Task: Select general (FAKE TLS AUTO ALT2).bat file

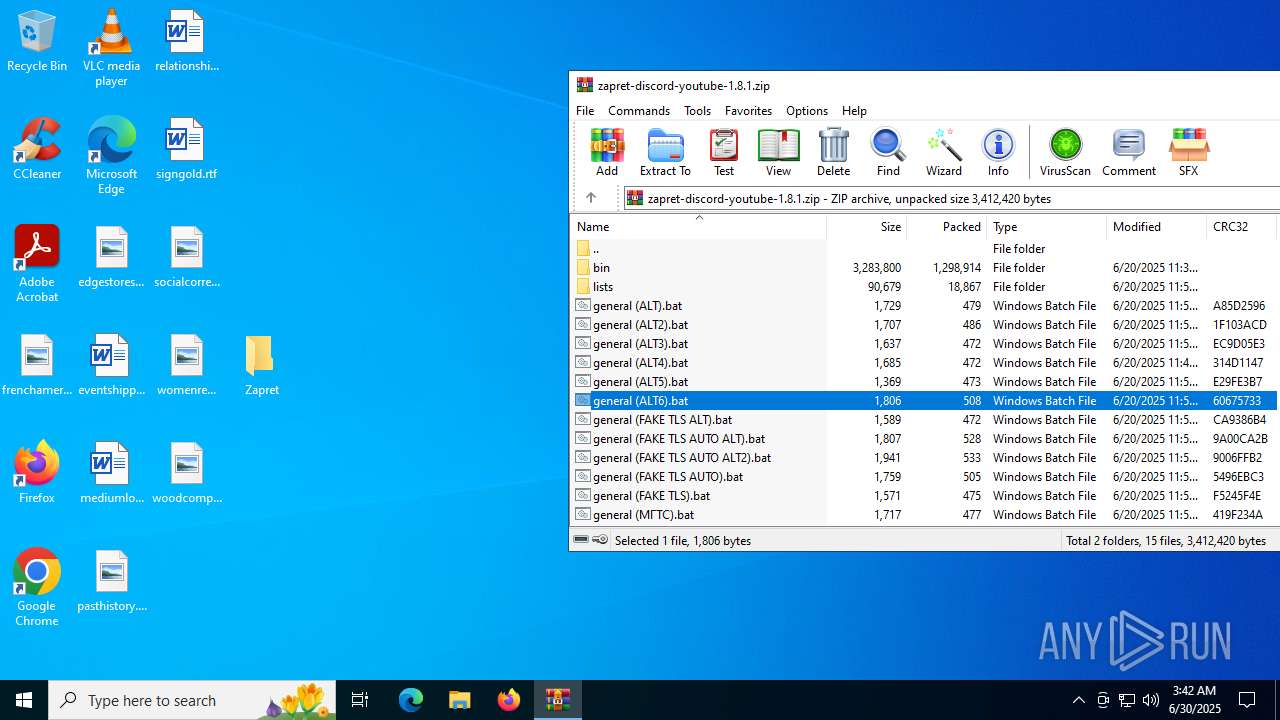Action: coord(925,457)
